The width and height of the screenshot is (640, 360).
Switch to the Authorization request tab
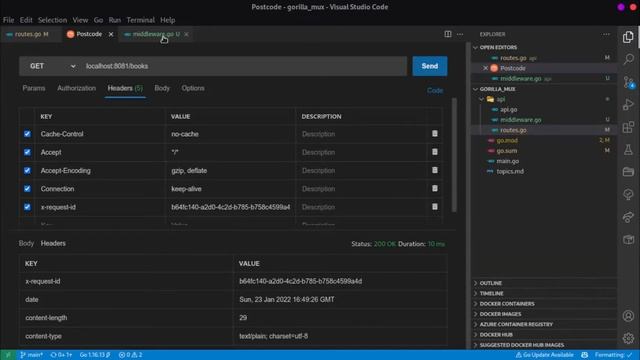click(76, 88)
